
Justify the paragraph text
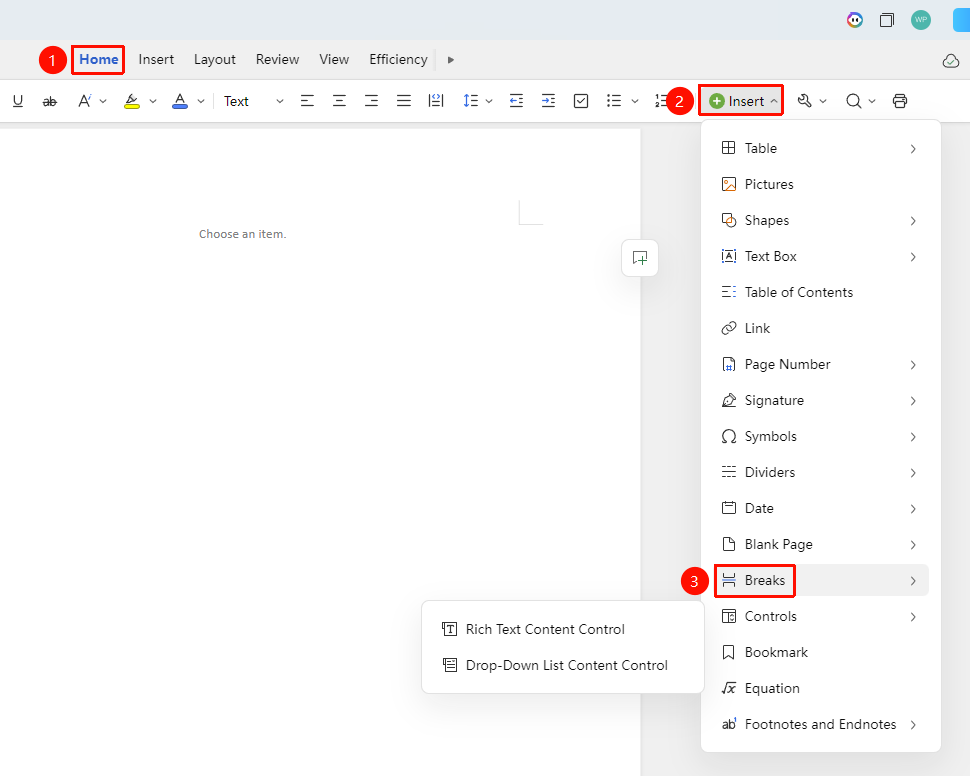pos(403,101)
